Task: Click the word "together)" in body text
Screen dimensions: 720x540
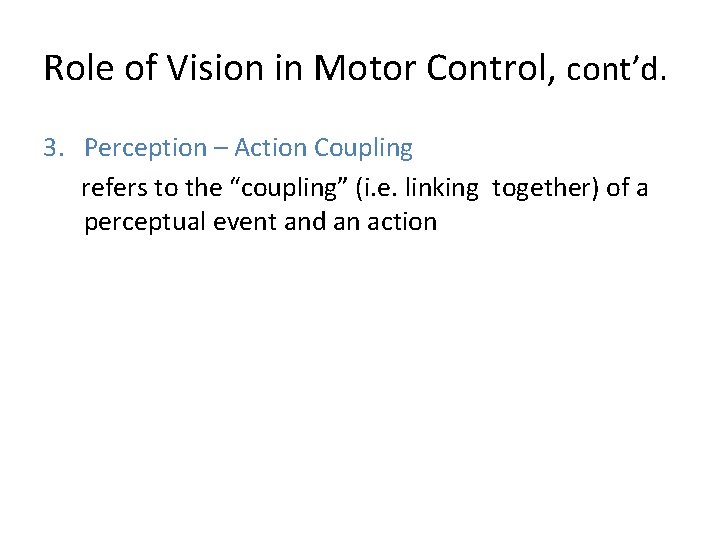Action: (546, 187)
